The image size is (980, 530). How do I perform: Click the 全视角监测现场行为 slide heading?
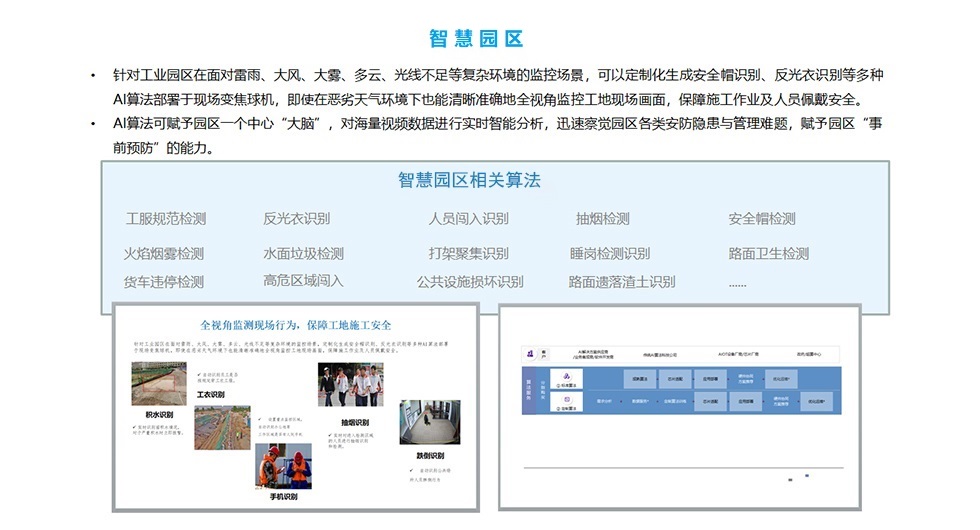tap(295, 325)
